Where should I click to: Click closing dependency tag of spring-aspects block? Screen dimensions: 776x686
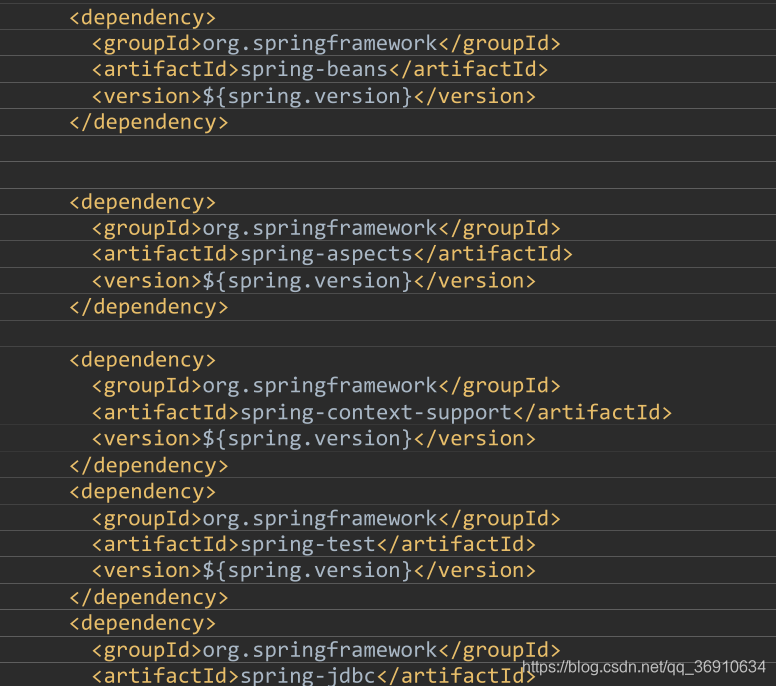click(148, 307)
